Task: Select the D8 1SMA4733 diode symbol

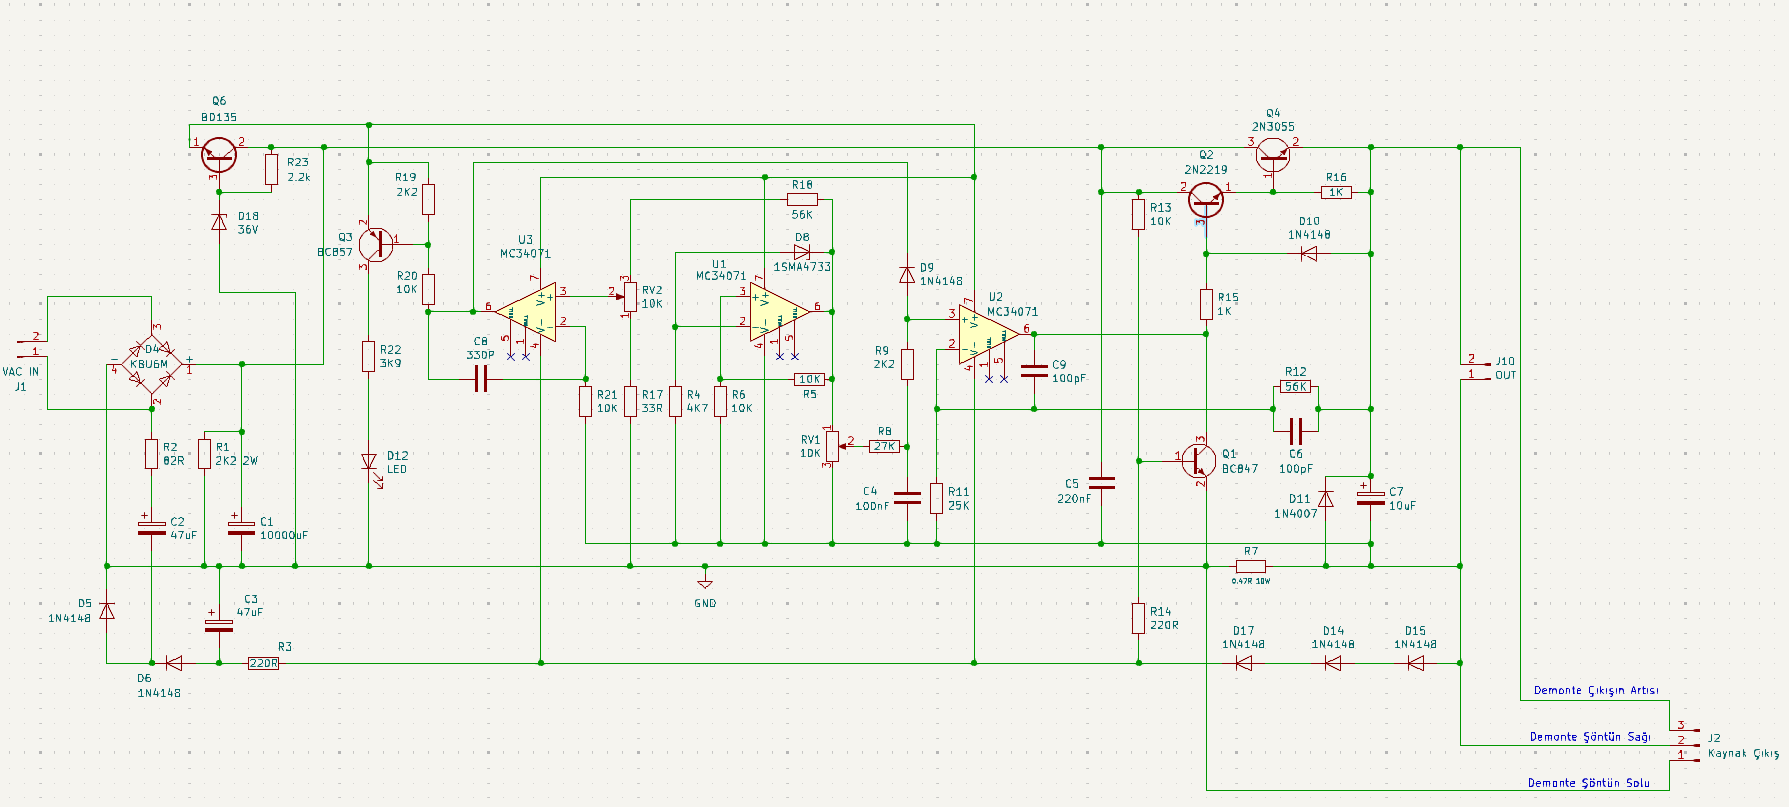Action: [801, 252]
